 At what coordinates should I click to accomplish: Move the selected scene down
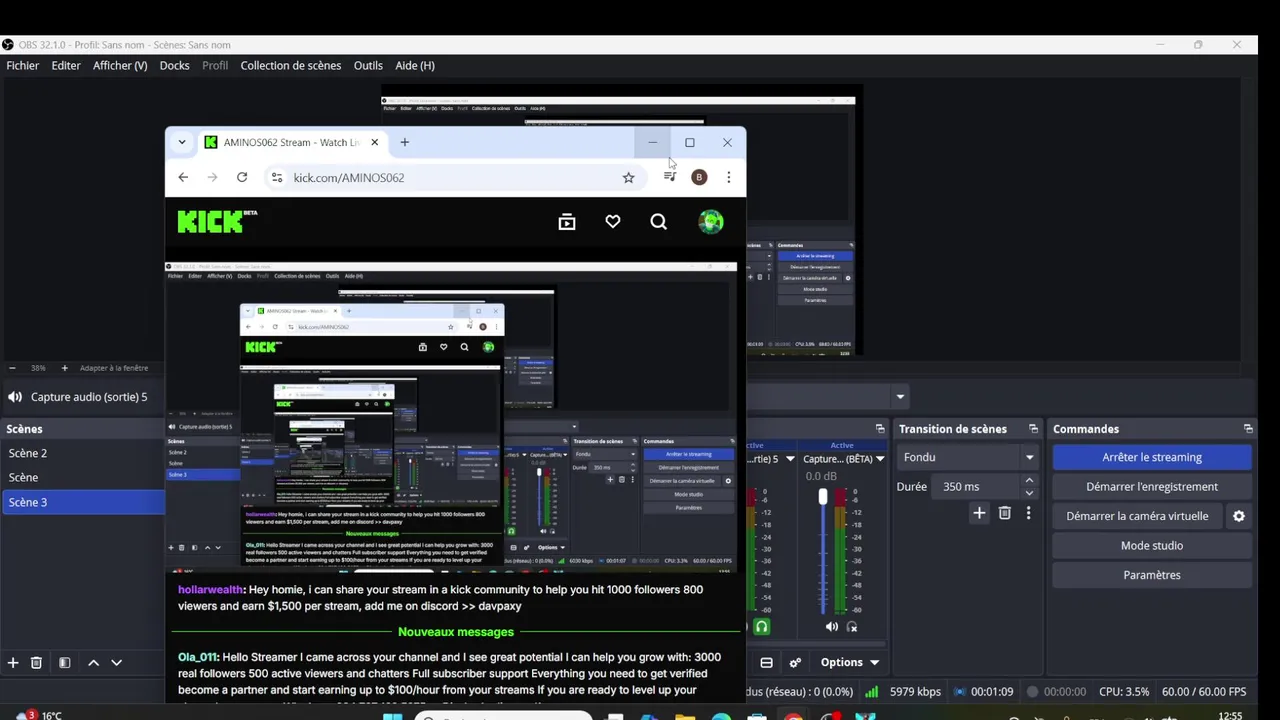[116, 662]
